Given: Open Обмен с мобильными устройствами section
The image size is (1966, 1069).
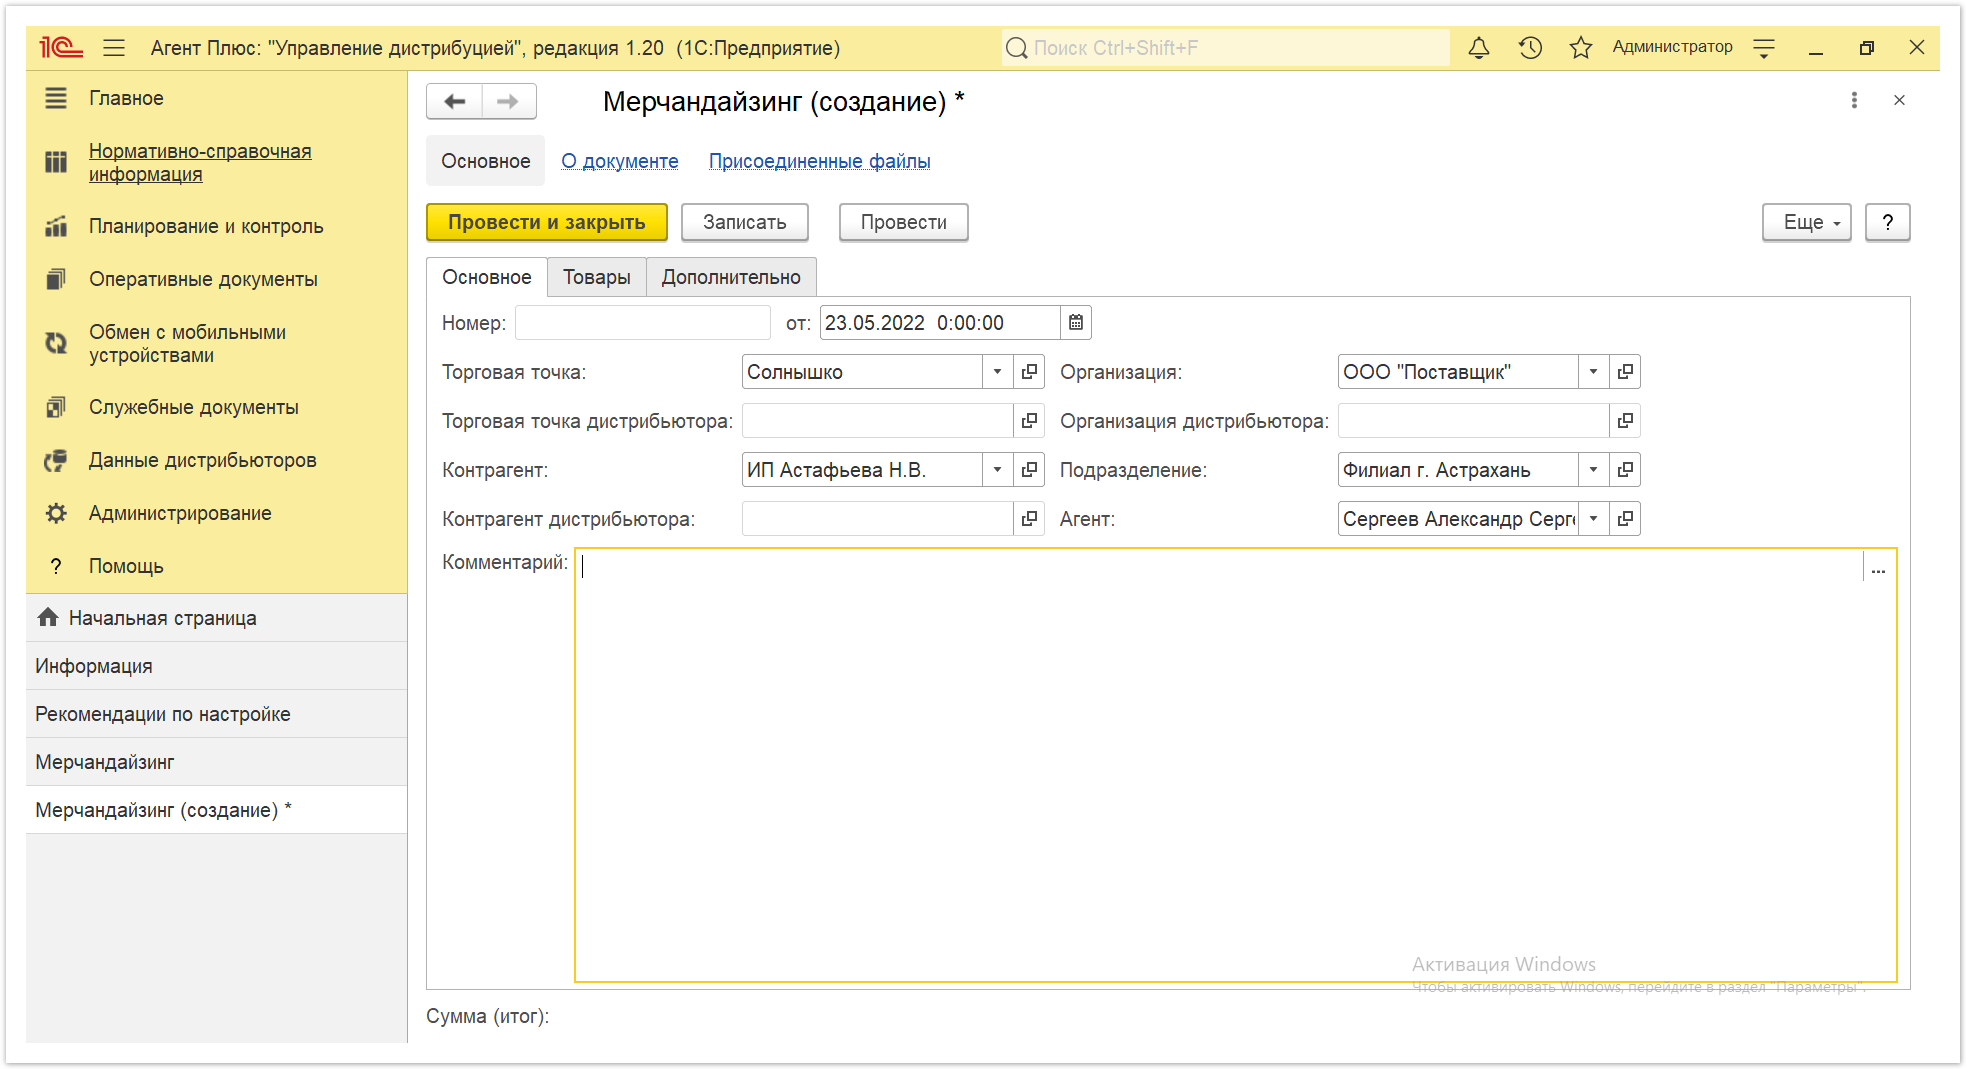Looking at the screenshot, I should (216, 343).
